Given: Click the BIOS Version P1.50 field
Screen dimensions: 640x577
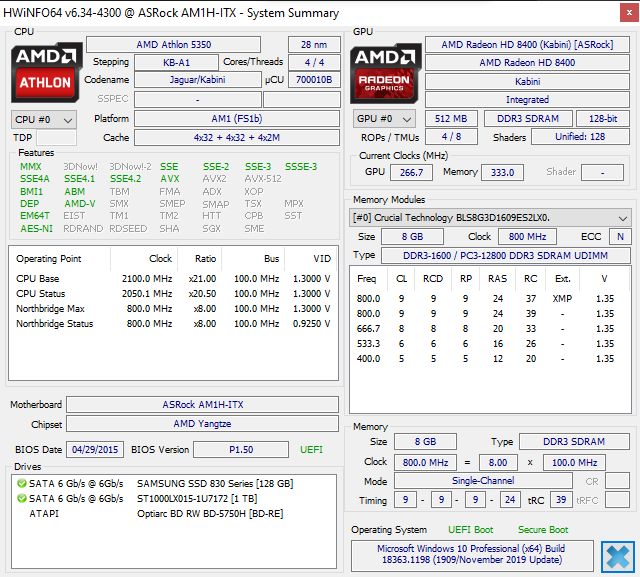Looking at the screenshot, I should 241,450.
